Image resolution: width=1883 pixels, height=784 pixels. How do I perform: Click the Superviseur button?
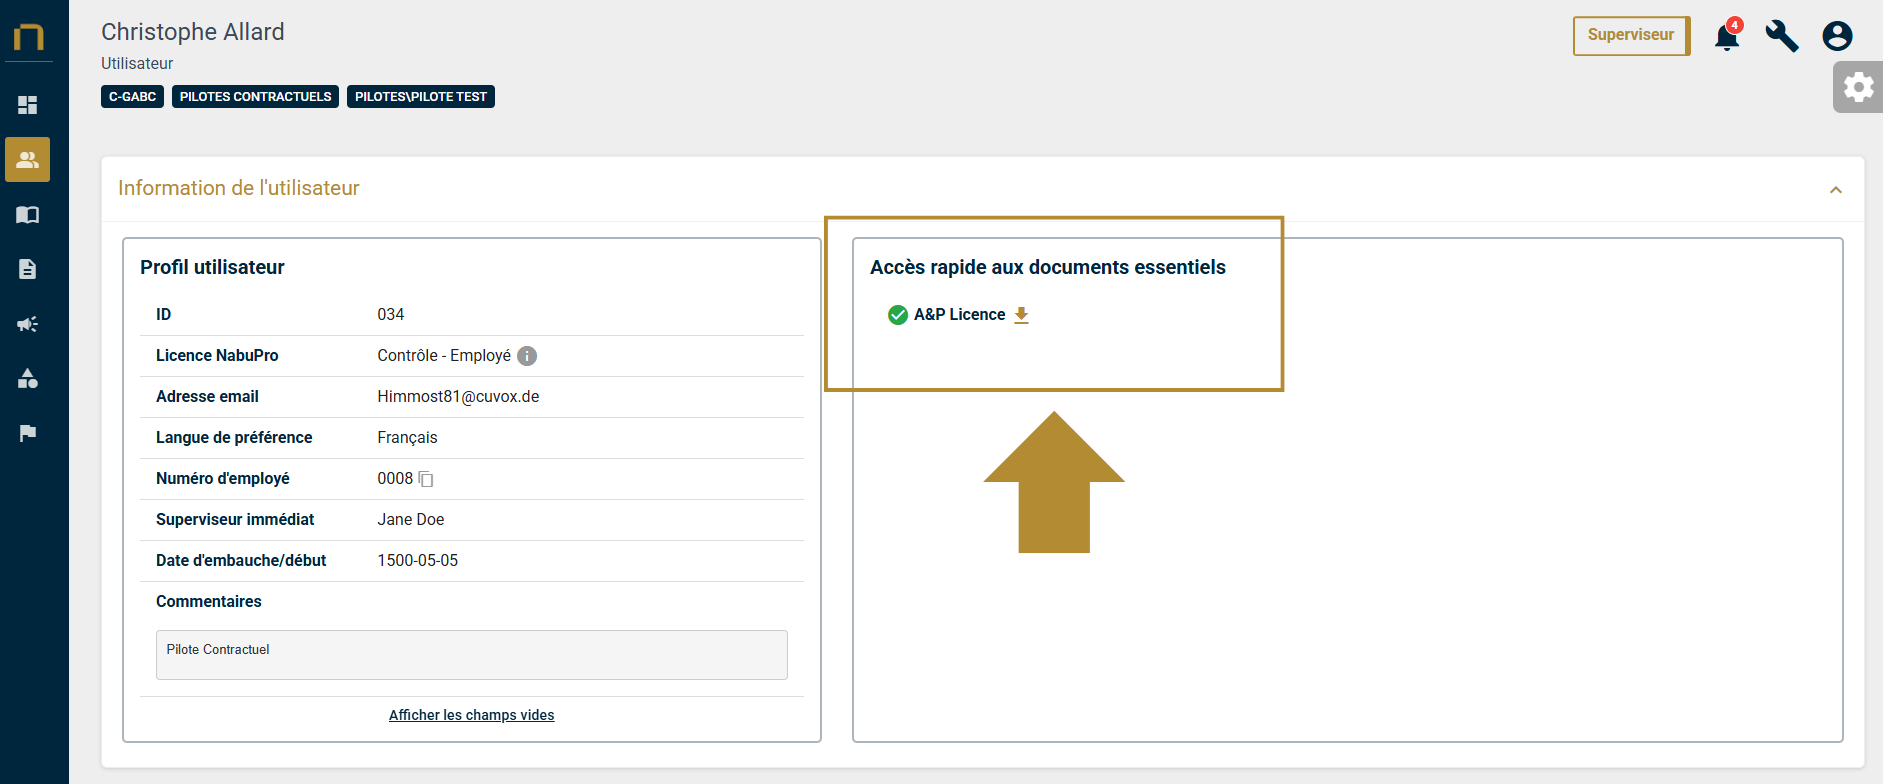coord(1630,35)
